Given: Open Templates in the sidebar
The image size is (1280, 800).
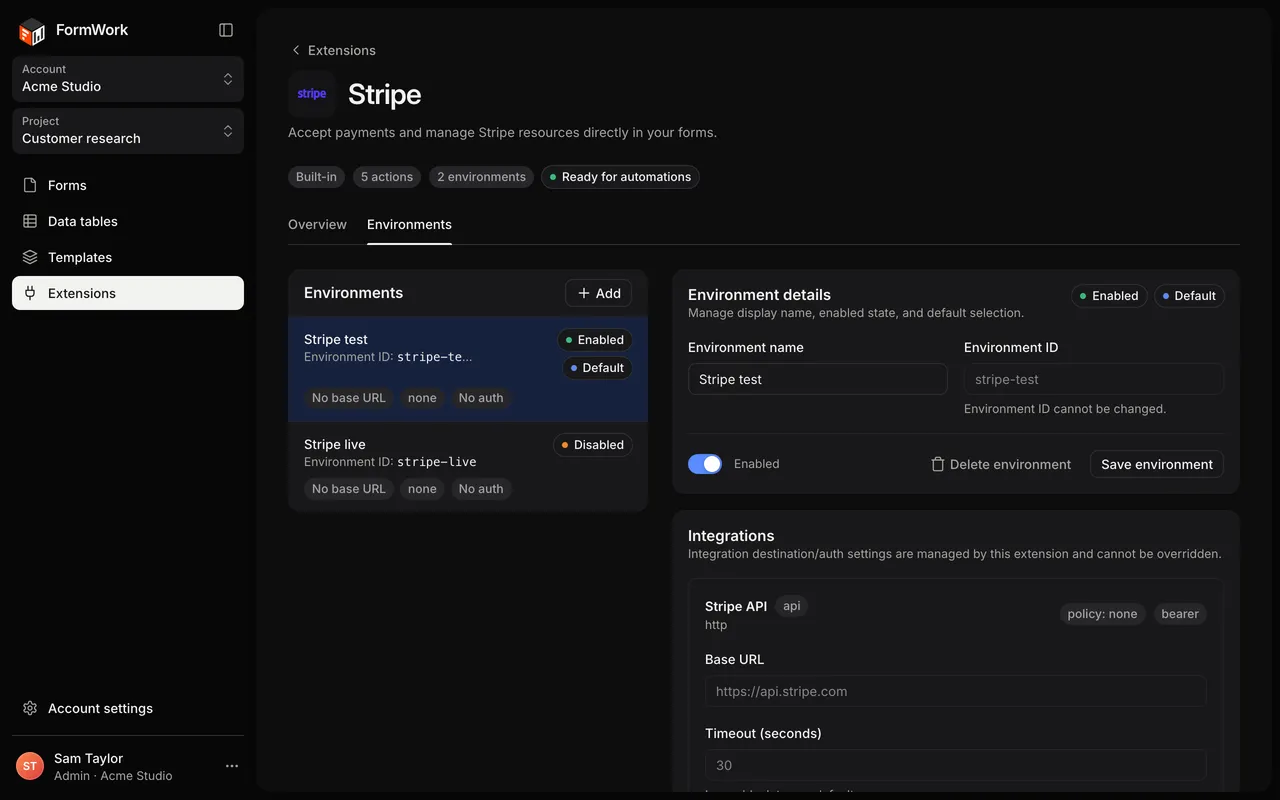Looking at the screenshot, I should (128, 257).
